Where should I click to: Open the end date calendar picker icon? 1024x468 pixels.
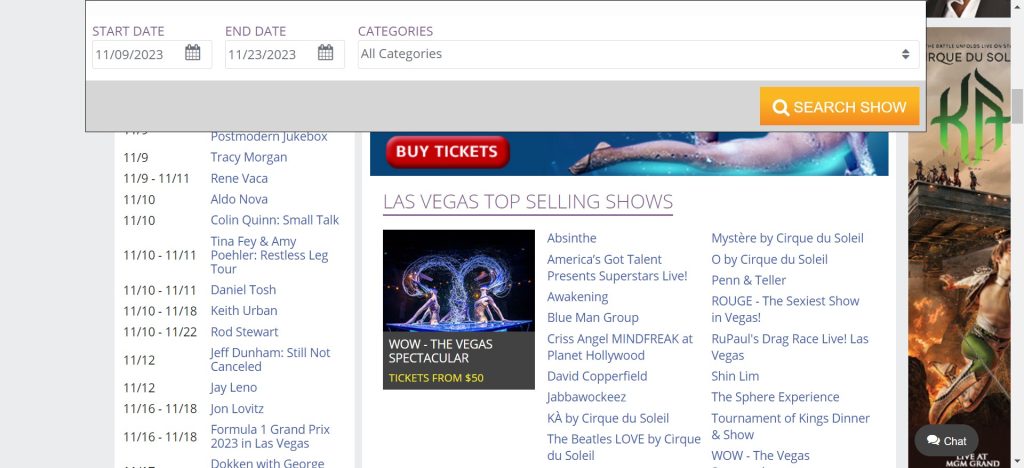(325, 53)
